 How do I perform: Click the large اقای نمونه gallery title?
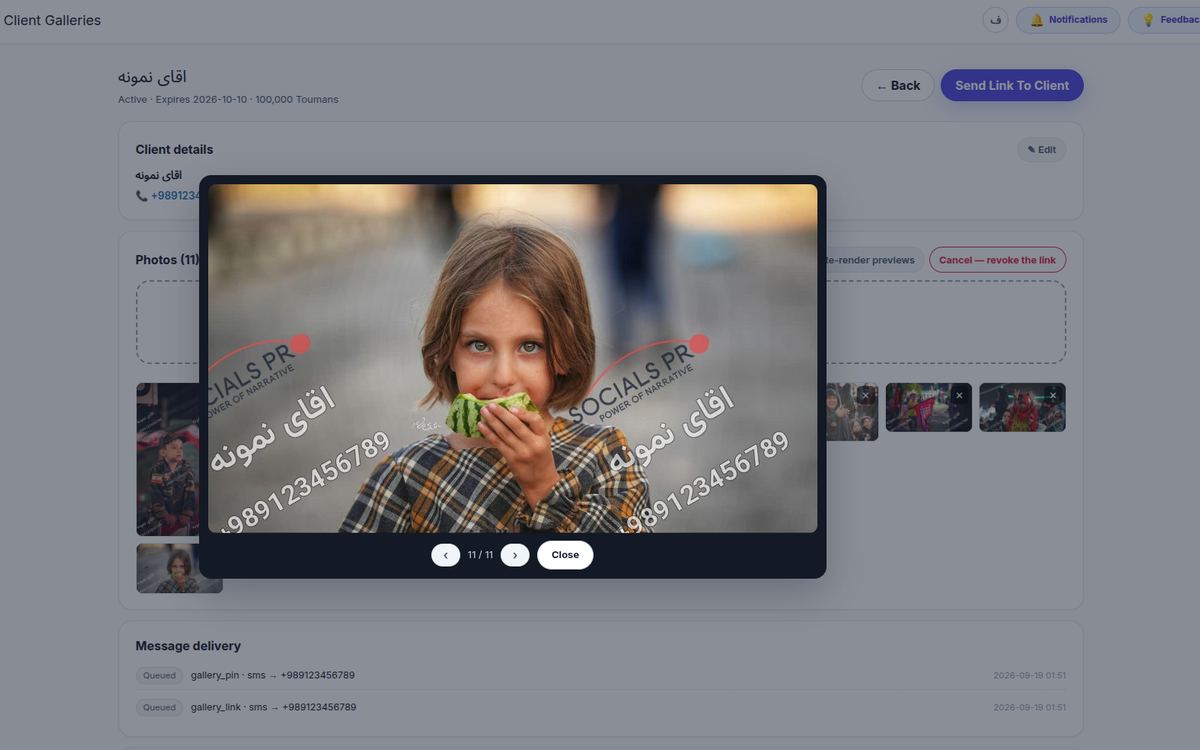coord(152,77)
